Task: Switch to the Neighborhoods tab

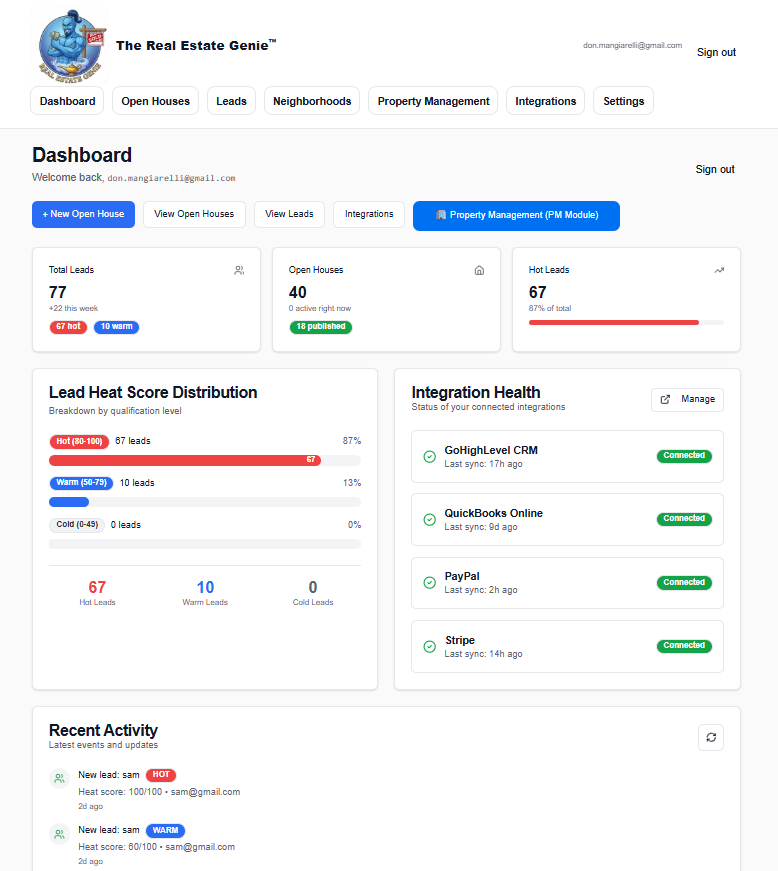Action: coord(312,100)
